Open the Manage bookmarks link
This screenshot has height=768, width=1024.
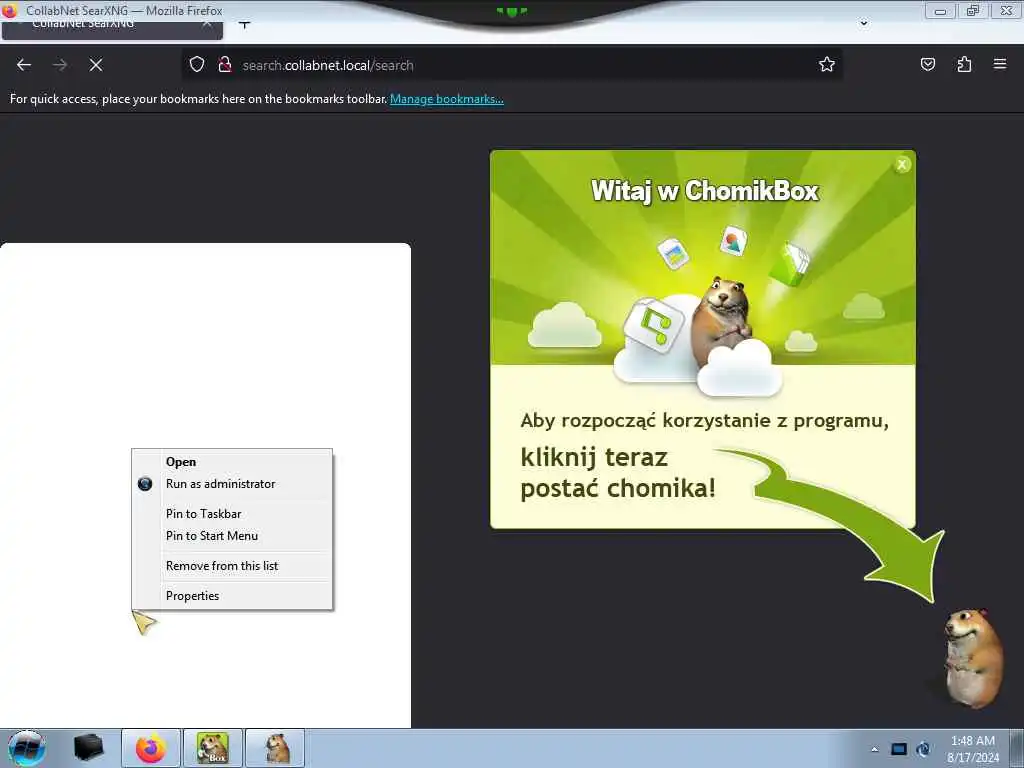click(x=447, y=99)
